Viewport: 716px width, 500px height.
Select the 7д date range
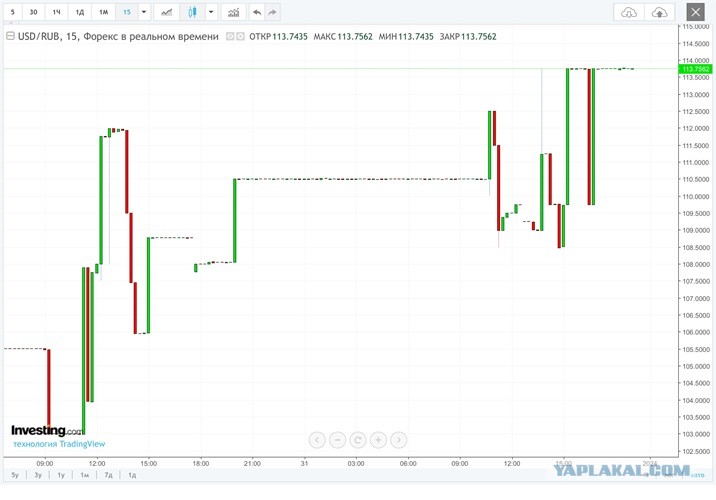108,475
